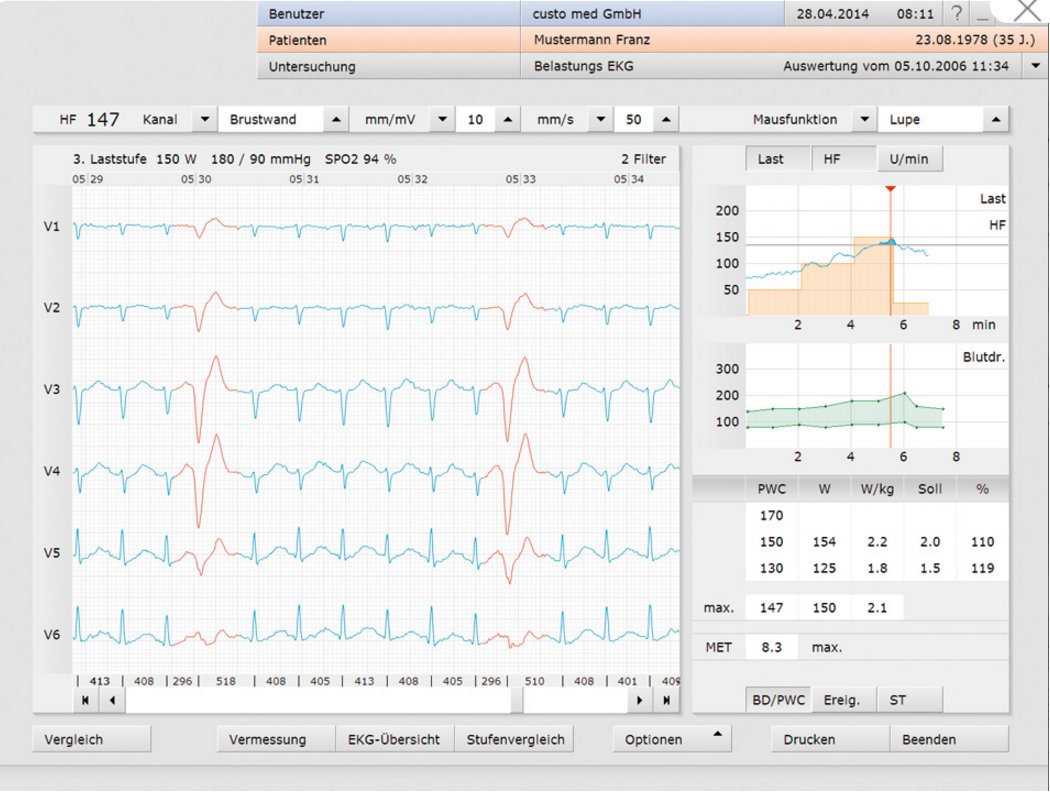Expand the Untersuchung row dropdown arrow

[1035, 67]
